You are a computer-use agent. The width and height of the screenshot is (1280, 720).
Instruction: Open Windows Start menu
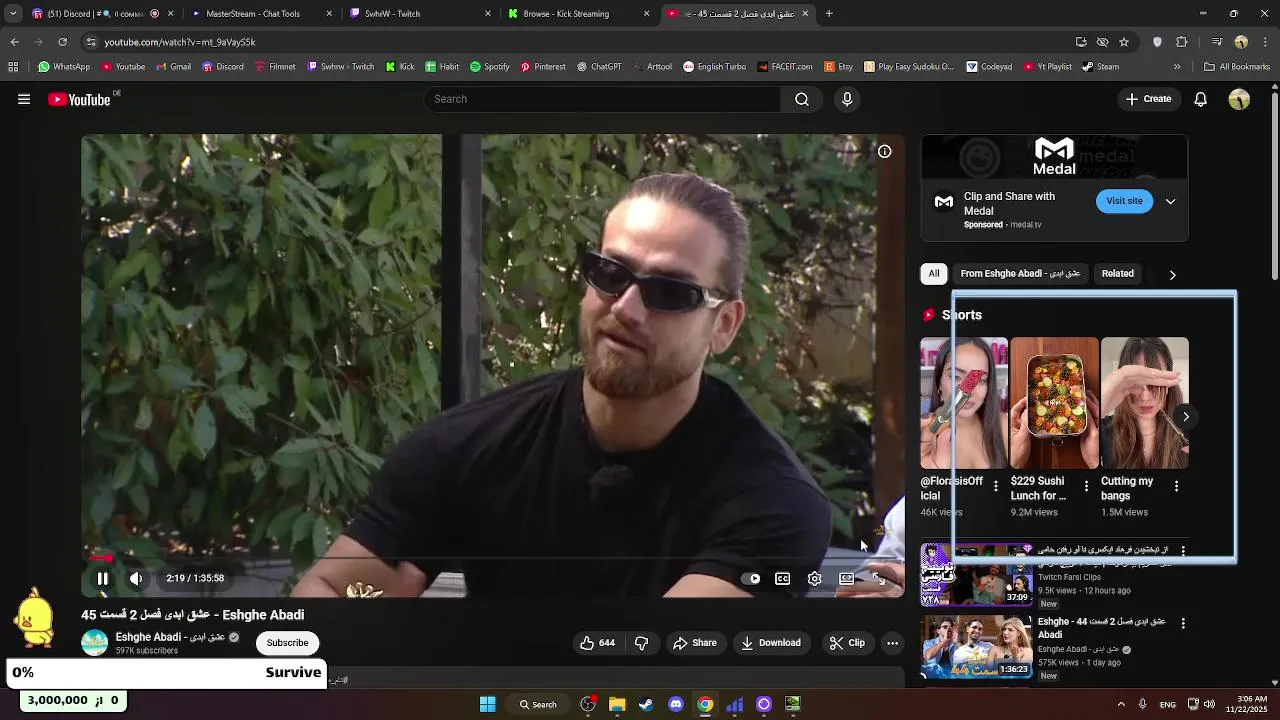coord(488,704)
